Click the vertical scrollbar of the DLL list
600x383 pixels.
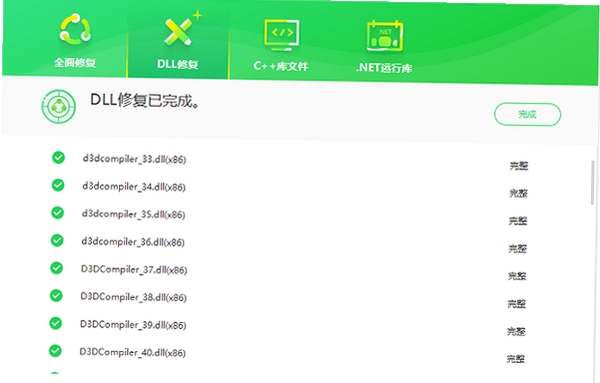[x=593, y=183]
